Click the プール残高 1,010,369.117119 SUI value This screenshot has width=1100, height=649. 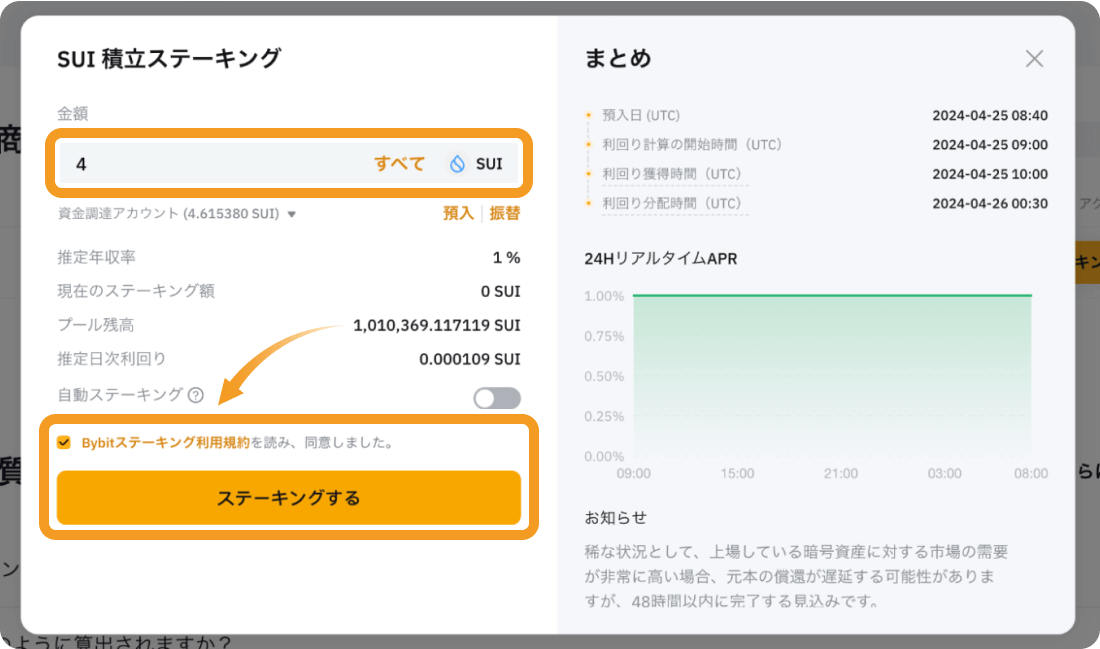point(436,325)
